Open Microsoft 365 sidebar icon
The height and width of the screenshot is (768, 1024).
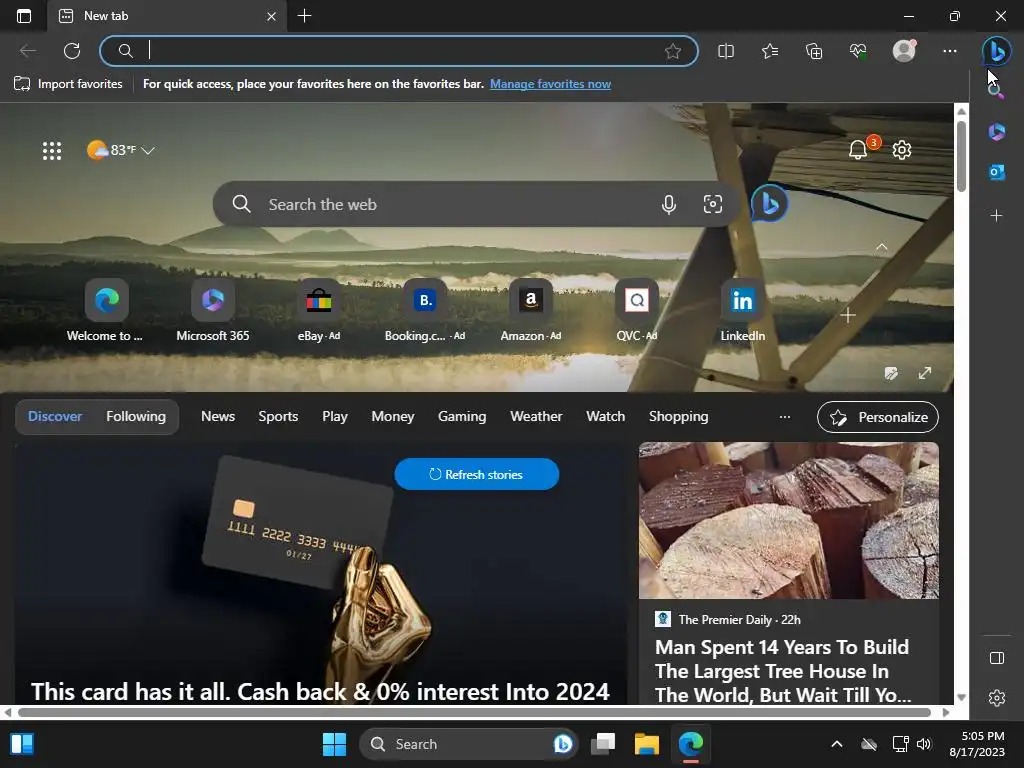click(x=997, y=132)
